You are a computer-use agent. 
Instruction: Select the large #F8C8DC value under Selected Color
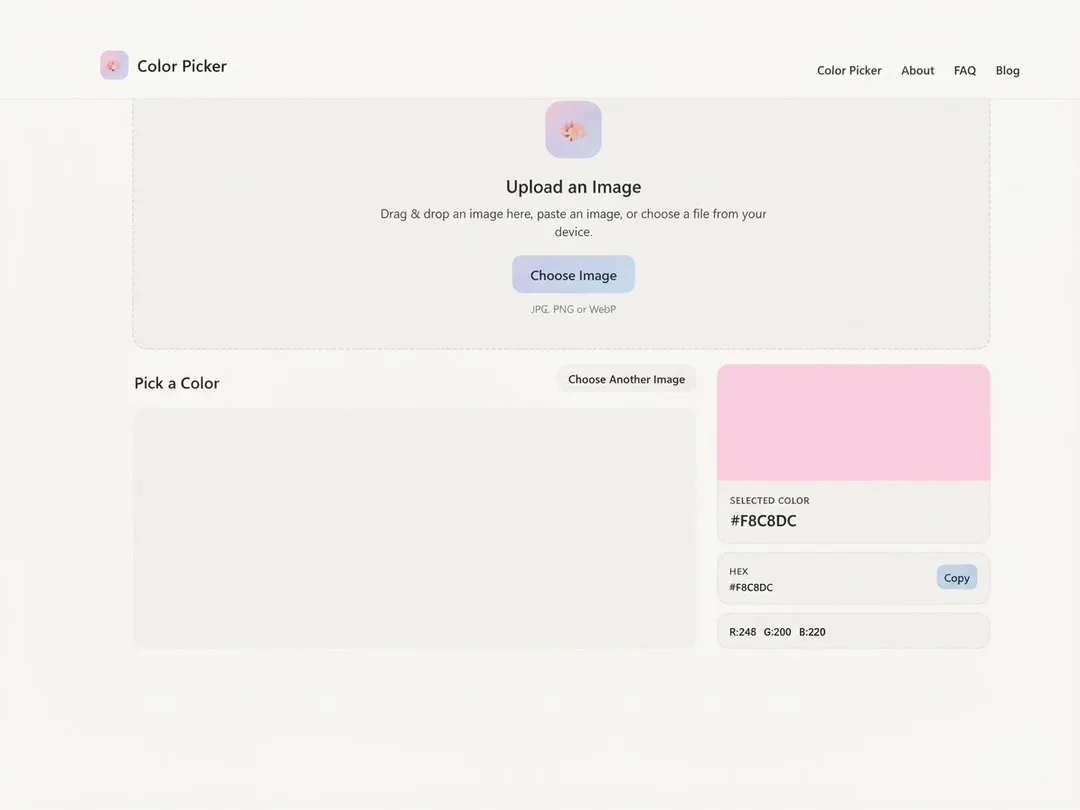(763, 521)
